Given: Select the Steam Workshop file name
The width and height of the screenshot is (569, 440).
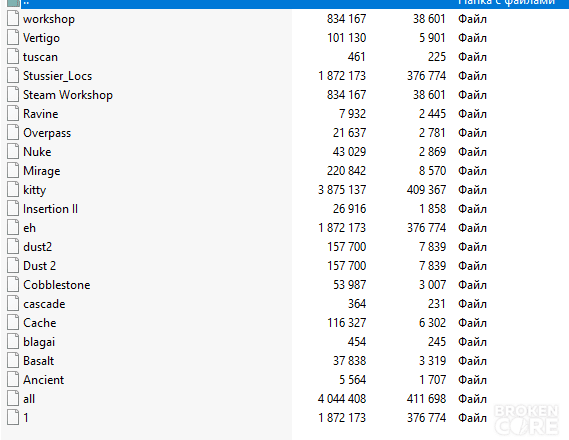Looking at the screenshot, I should 68,95.
